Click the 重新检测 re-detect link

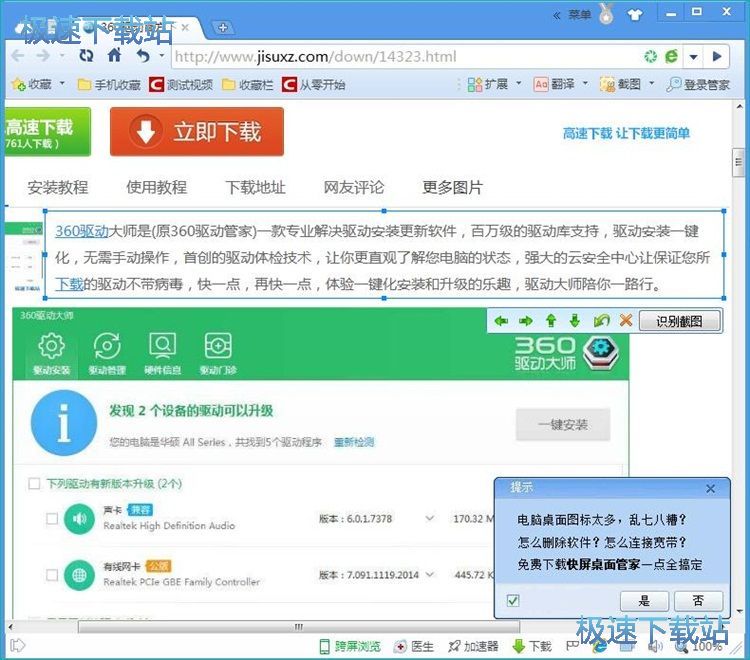point(354,442)
